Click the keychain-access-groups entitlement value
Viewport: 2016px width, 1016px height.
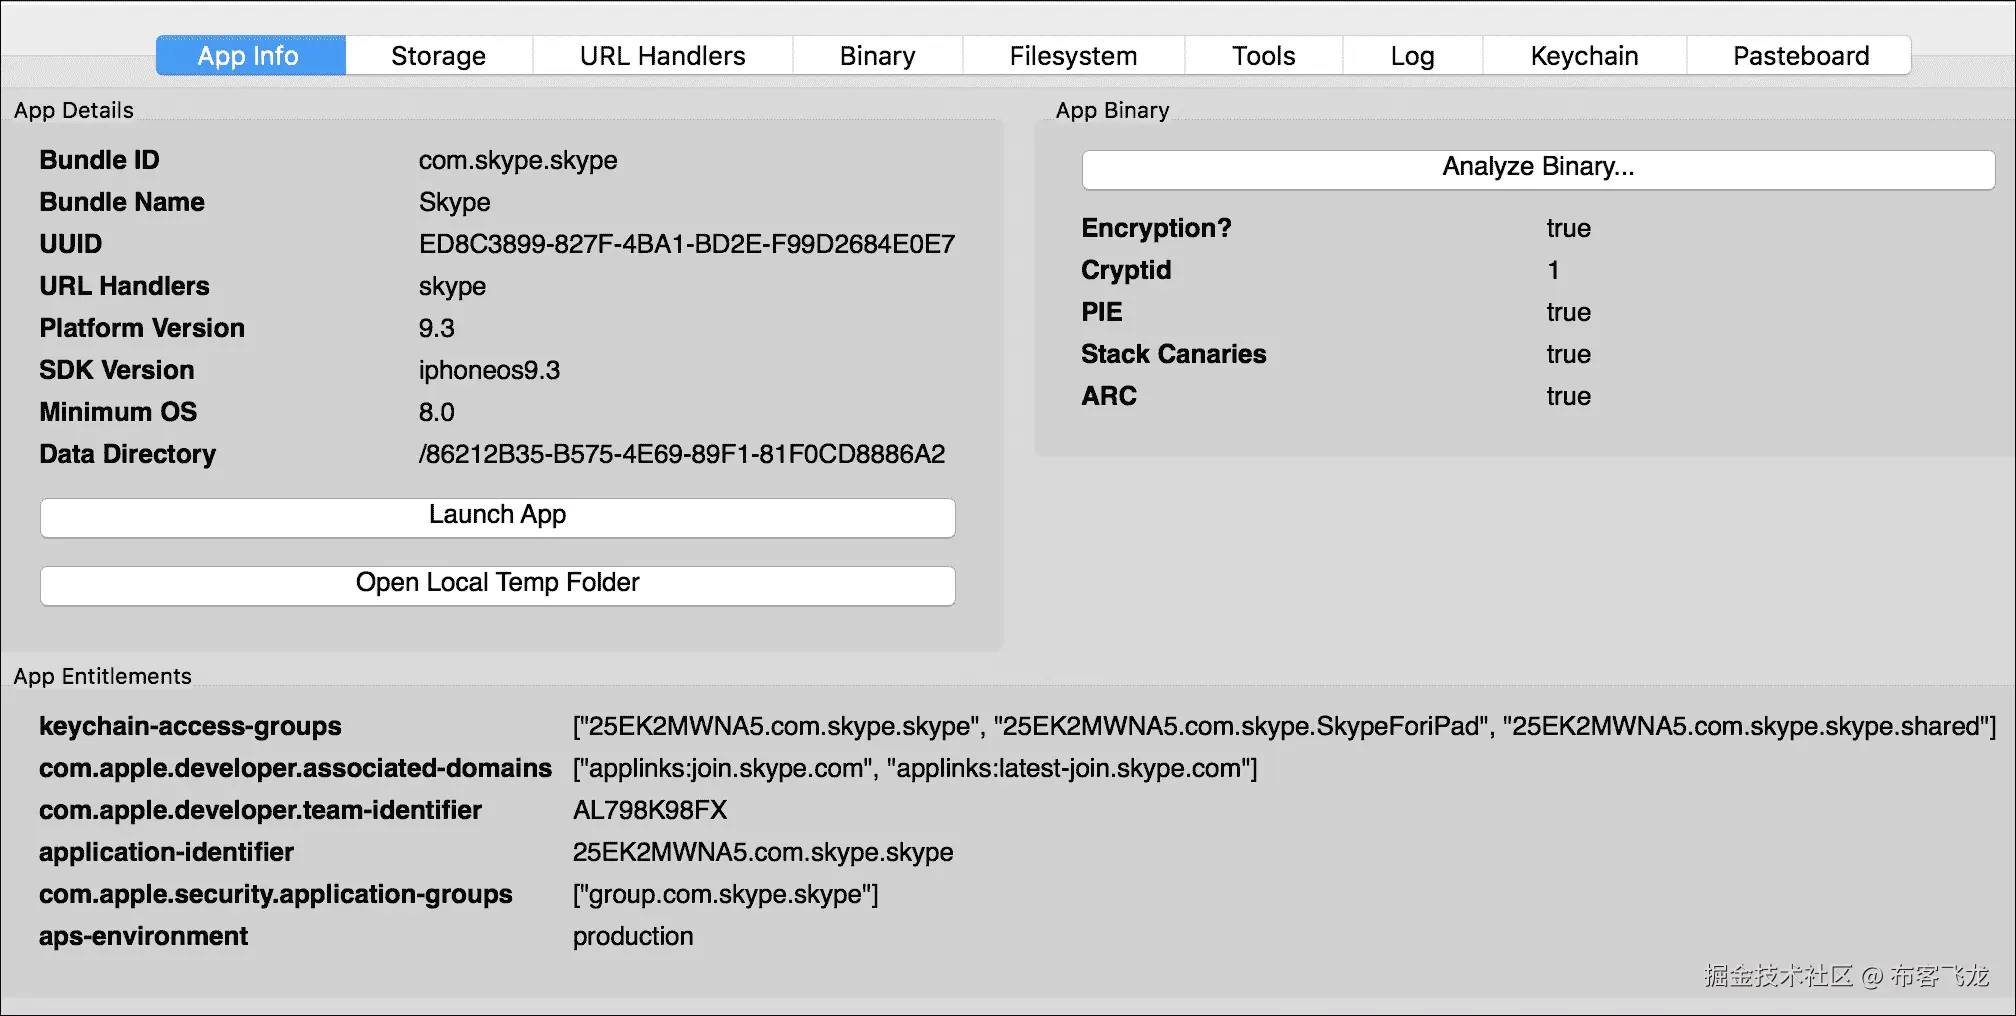[1283, 727]
